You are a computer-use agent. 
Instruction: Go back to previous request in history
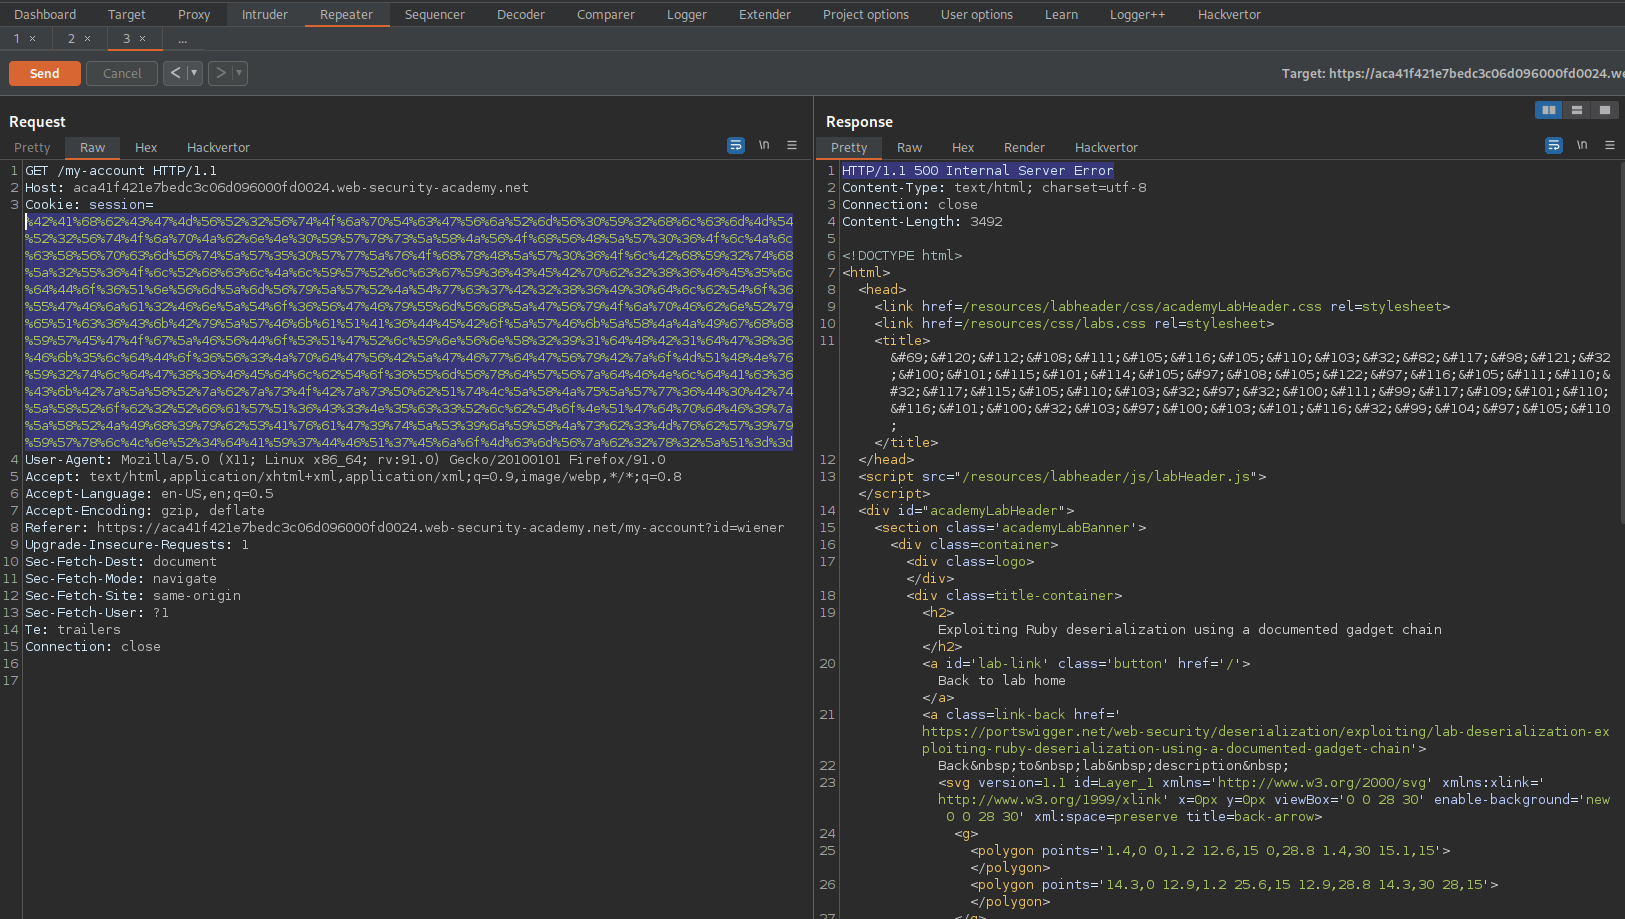(x=176, y=73)
